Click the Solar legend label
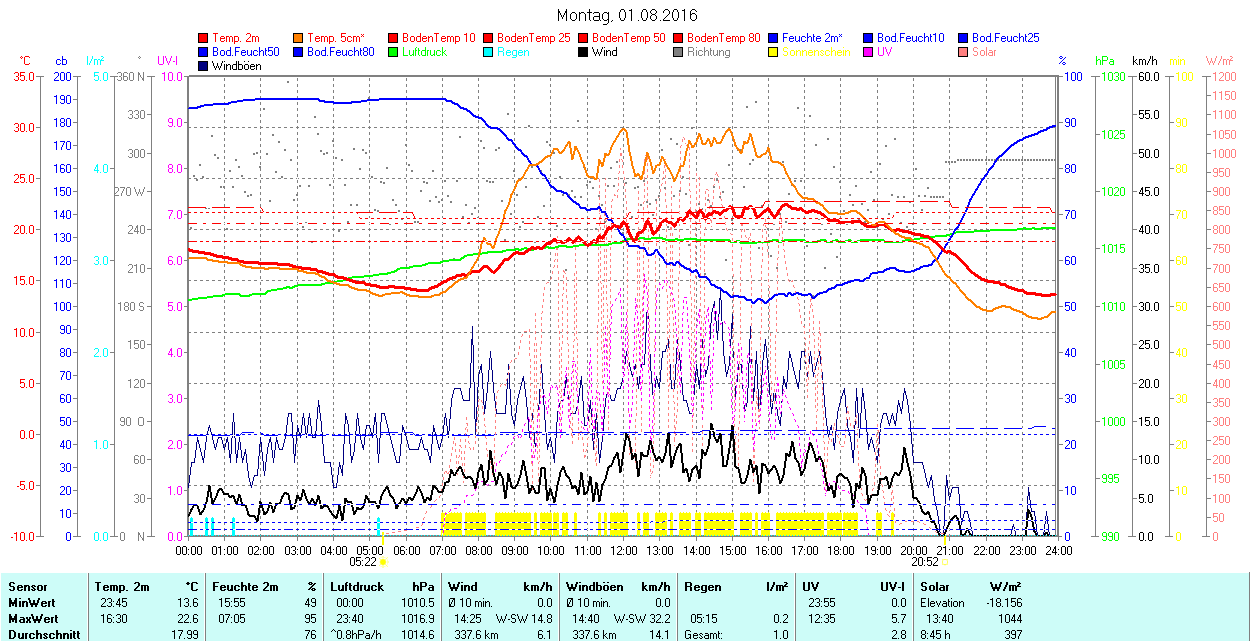The image size is (1250, 641). point(984,52)
